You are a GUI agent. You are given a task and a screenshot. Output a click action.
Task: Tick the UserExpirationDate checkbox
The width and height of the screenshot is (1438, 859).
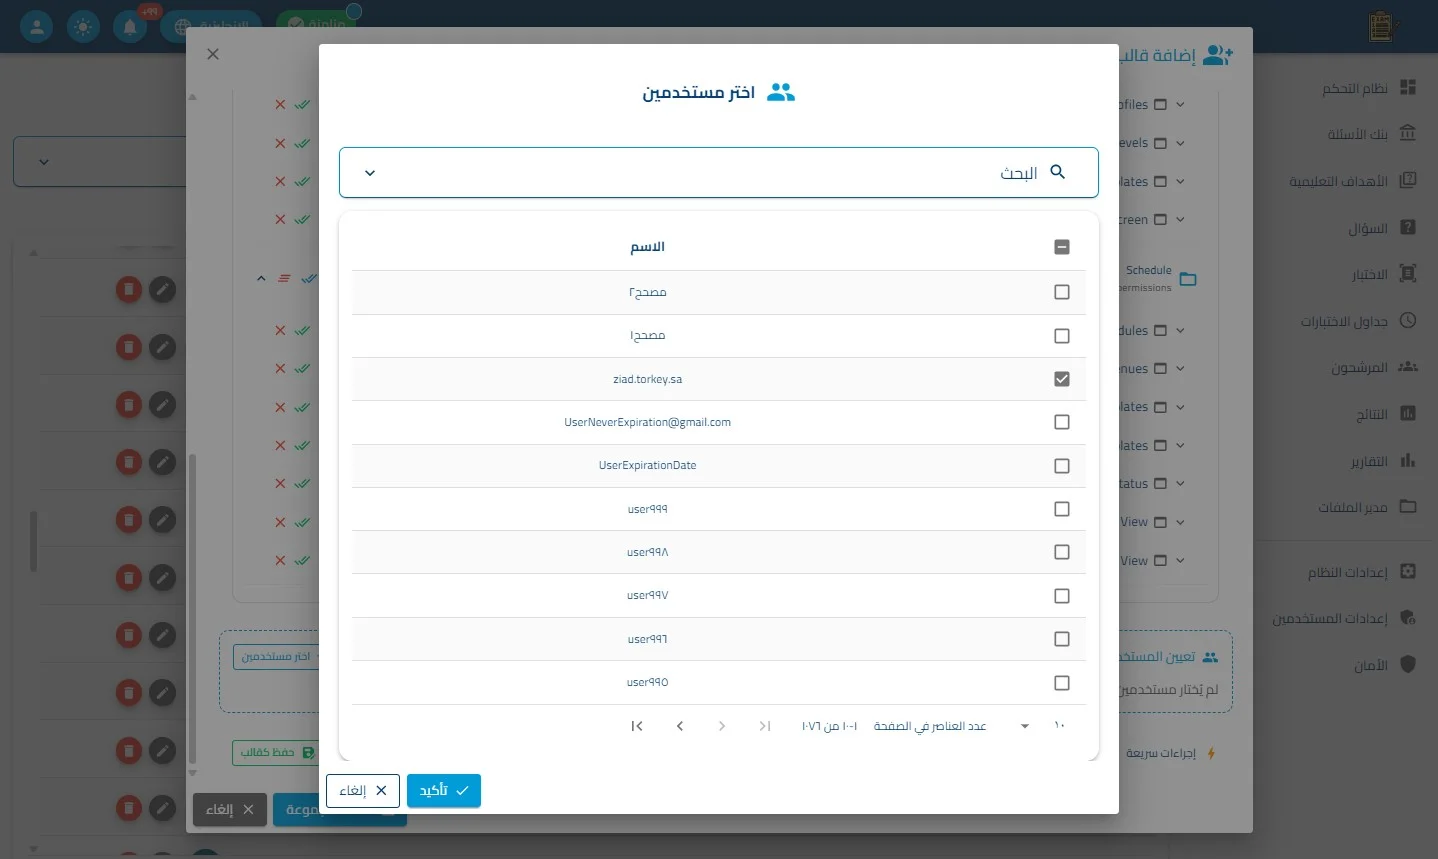1062,466
